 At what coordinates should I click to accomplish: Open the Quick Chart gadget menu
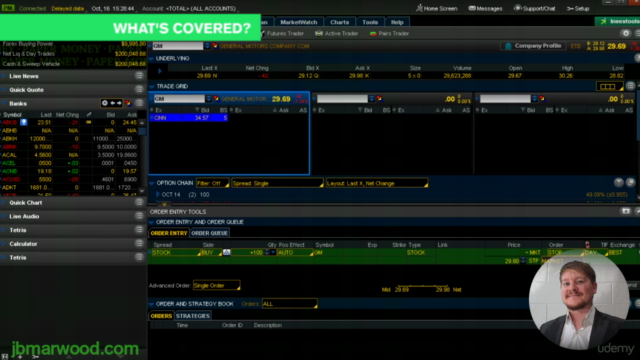coord(139,202)
